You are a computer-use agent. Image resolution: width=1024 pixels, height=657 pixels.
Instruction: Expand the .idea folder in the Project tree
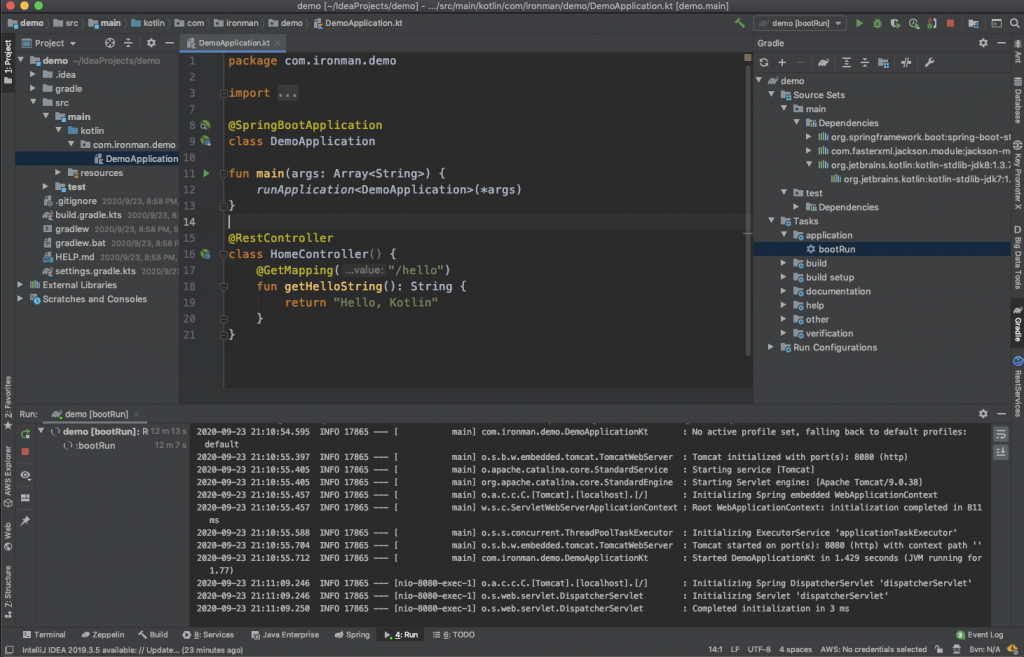click(34, 75)
